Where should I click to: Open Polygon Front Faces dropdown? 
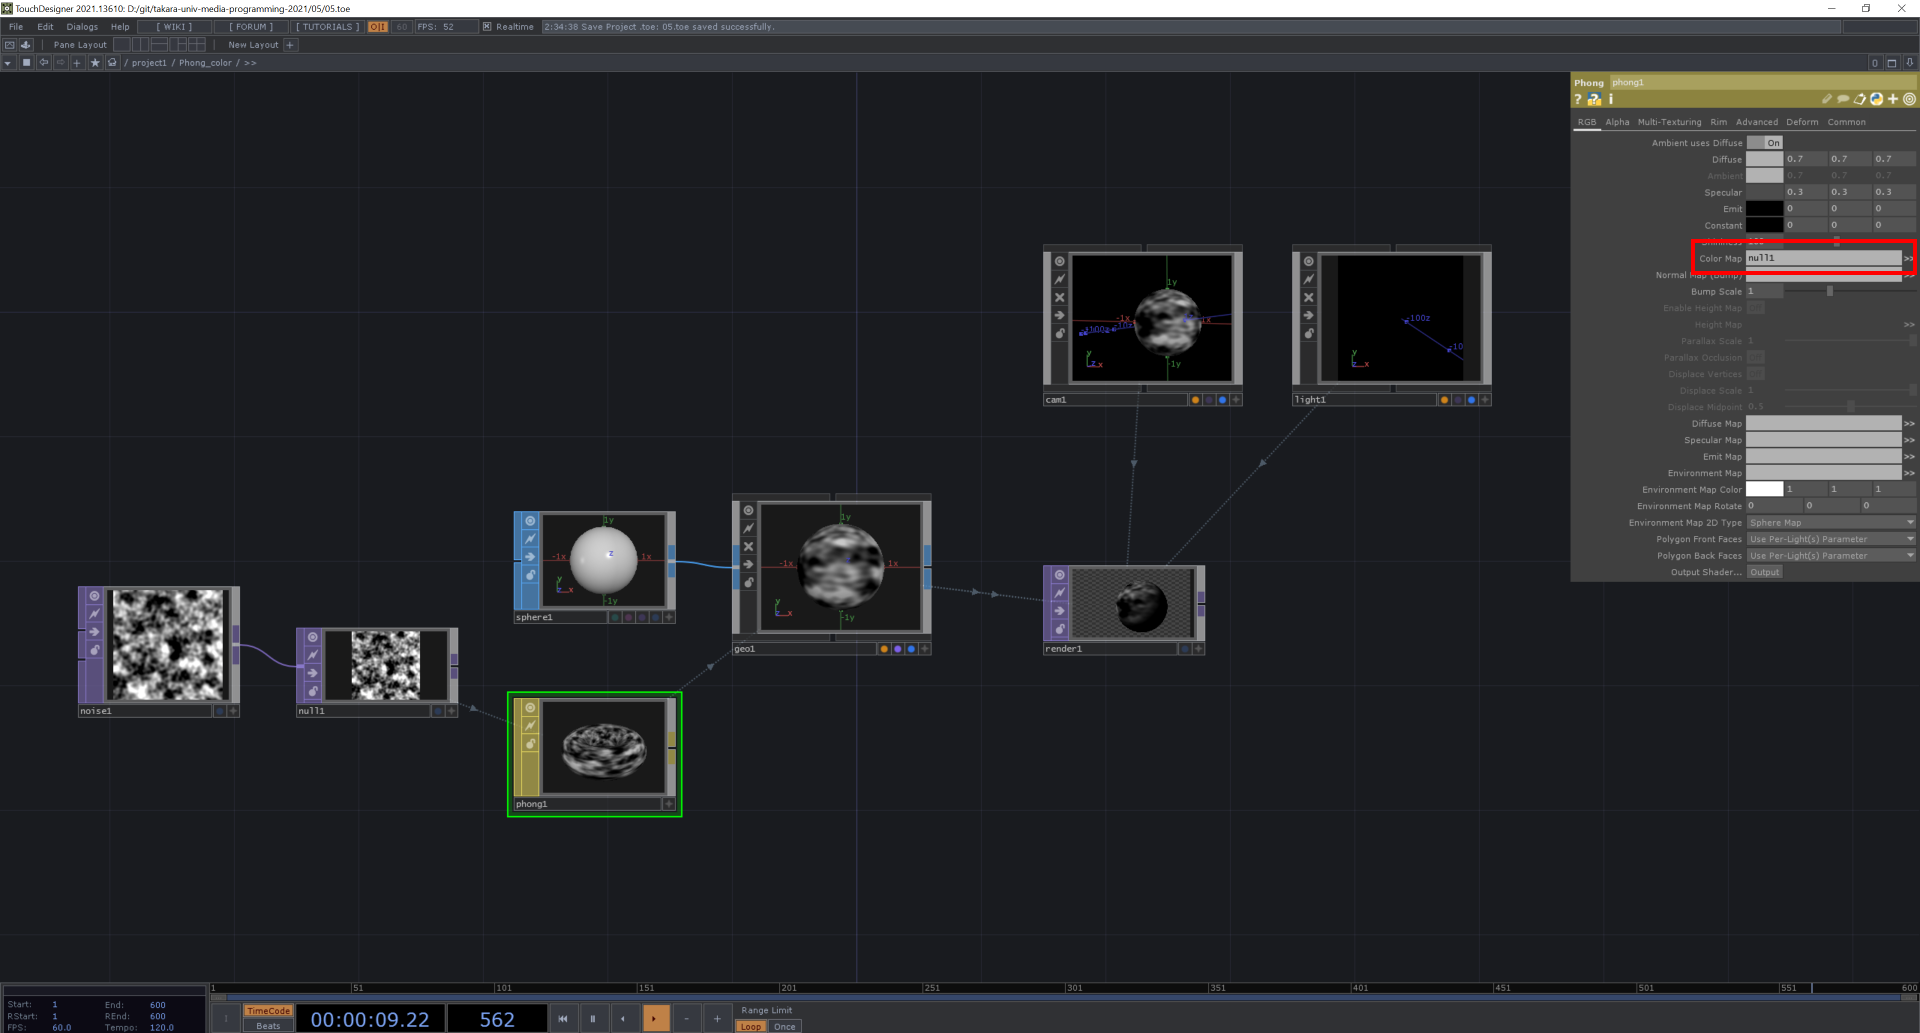1830,539
